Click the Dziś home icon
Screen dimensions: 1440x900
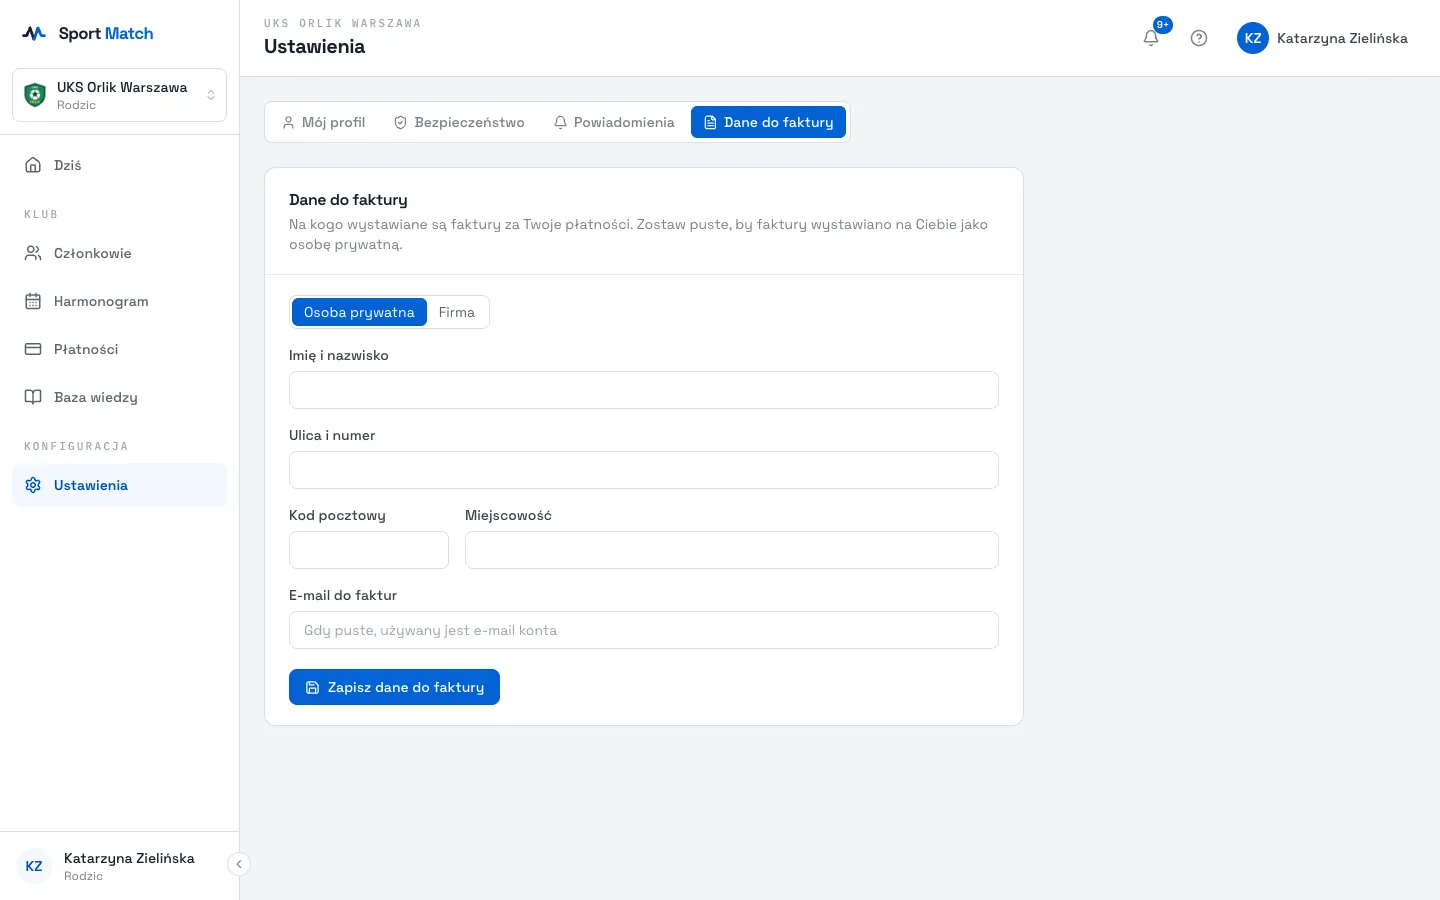[33, 165]
